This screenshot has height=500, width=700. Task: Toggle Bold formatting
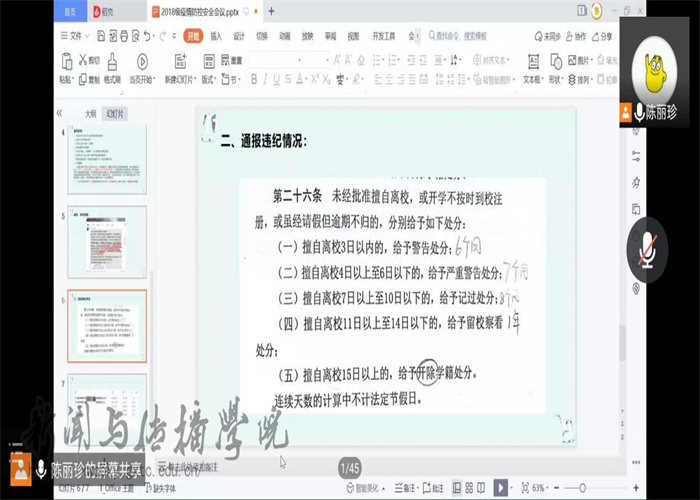[x=254, y=79]
